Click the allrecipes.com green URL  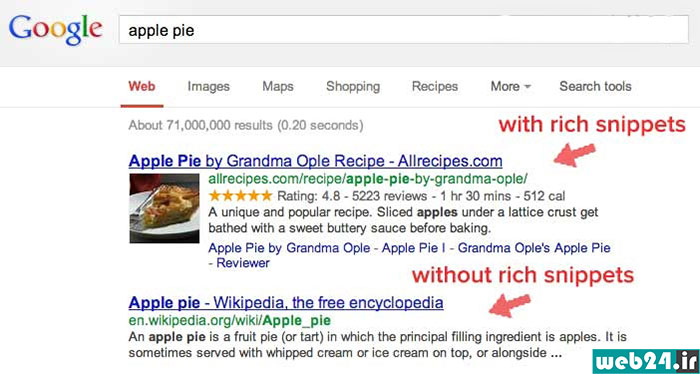click(368, 179)
